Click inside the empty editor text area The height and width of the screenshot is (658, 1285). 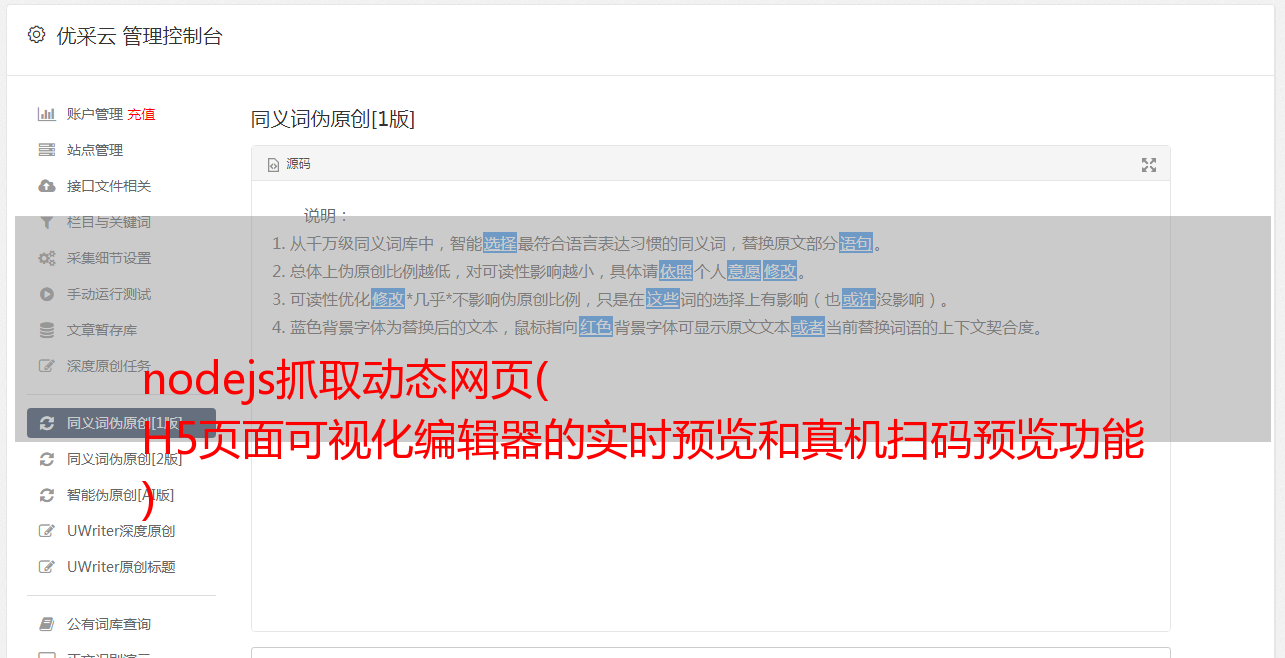click(710, 500)
